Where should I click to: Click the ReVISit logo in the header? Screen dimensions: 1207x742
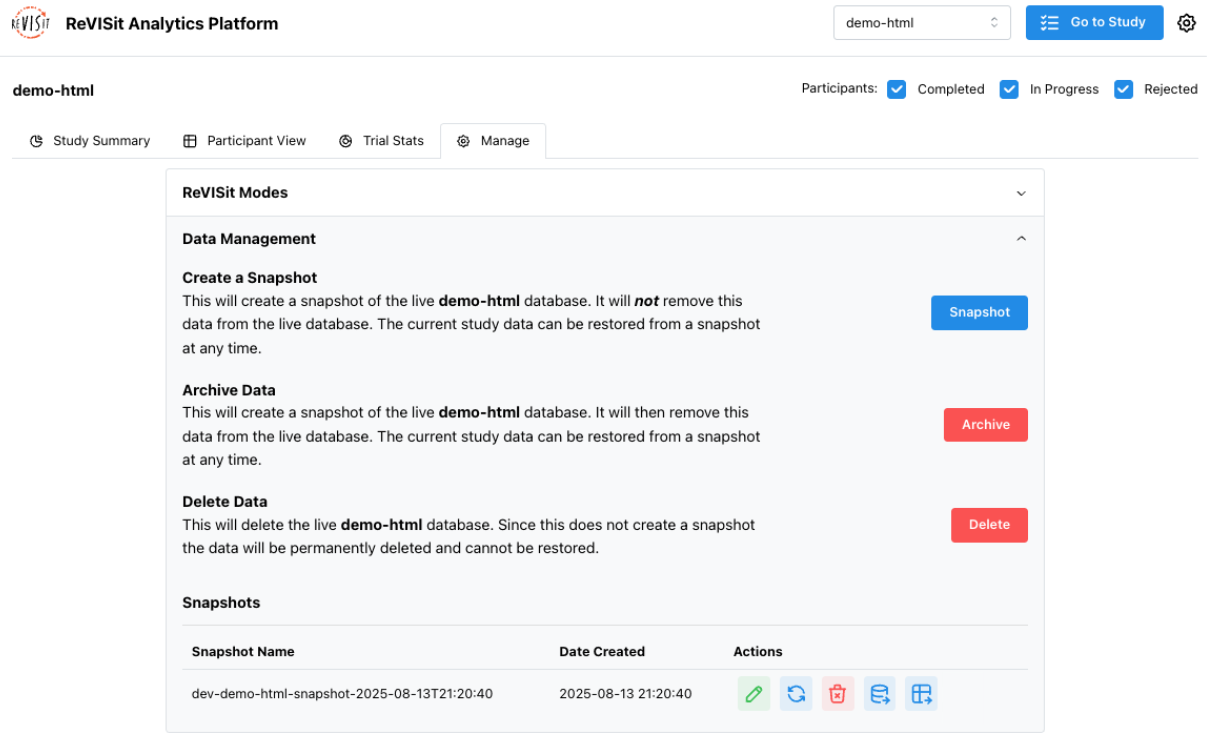[30, 23]
